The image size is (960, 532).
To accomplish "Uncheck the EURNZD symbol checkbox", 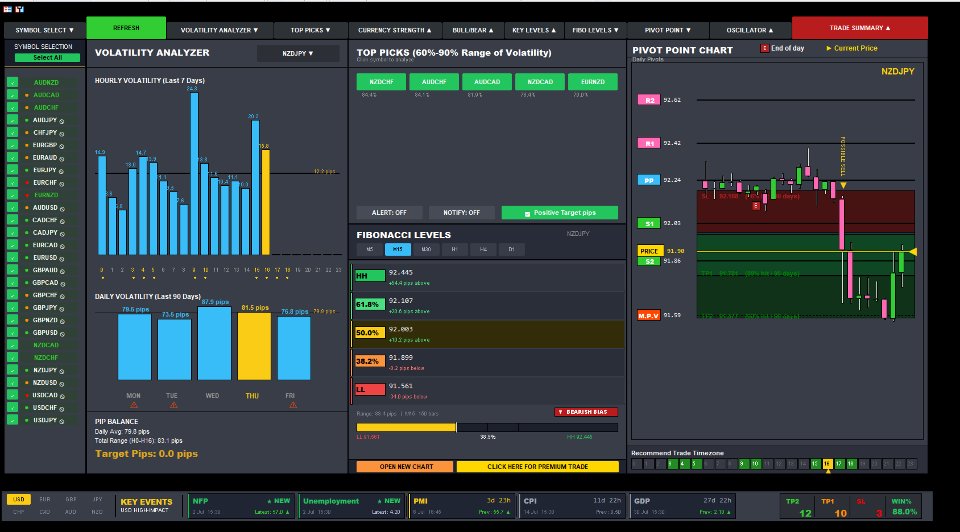I will click(12, 195).
